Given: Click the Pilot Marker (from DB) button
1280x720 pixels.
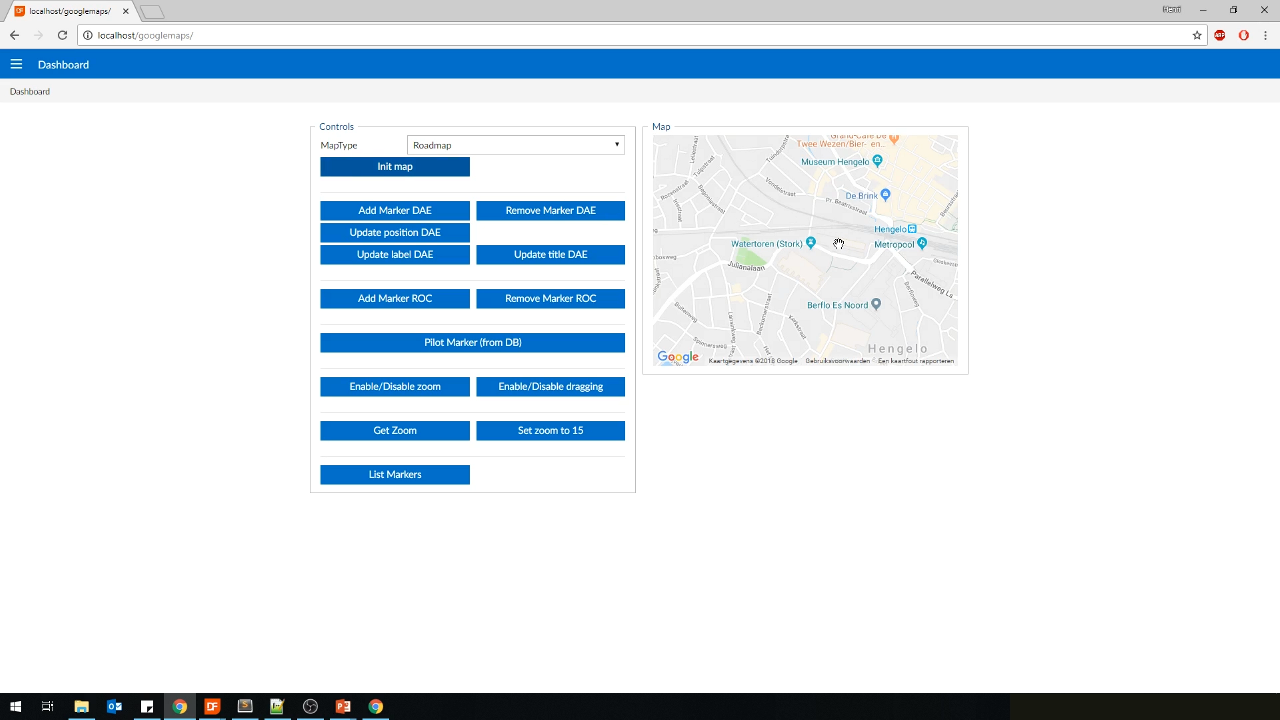Looking at the screenshot, I should point(472,343).
